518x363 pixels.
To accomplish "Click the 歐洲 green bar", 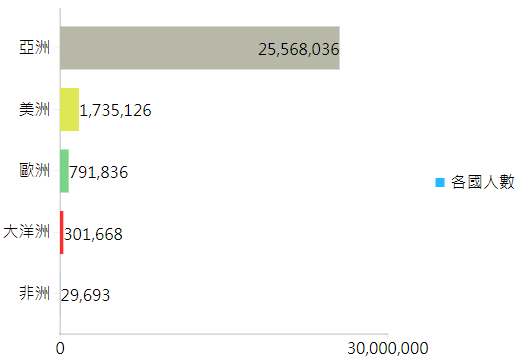I will pos(64,171).
